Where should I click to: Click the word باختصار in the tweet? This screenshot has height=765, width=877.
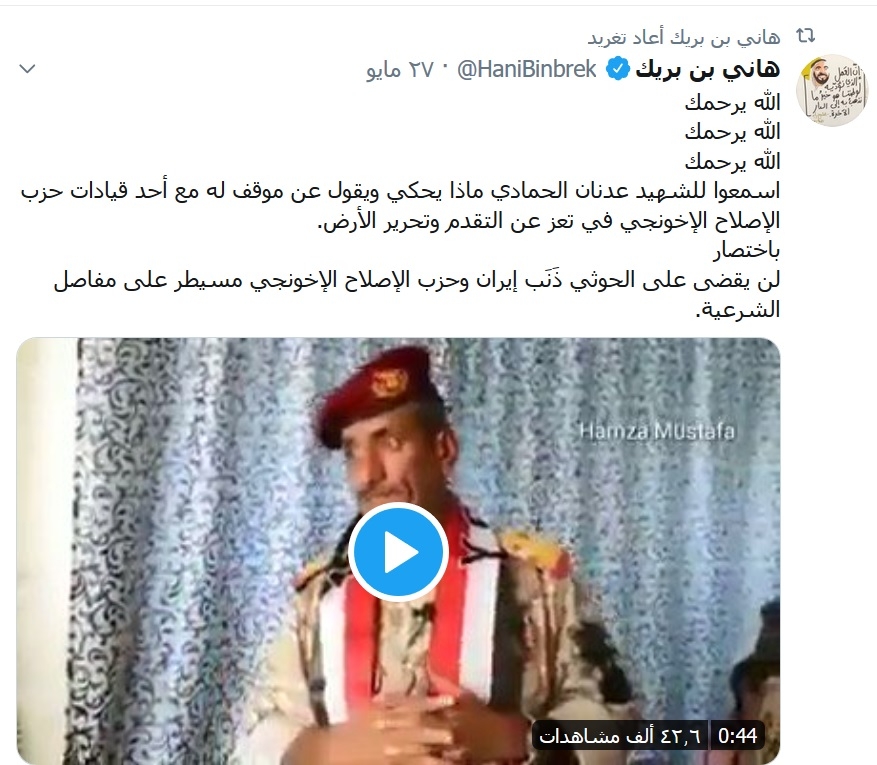tap(746, 251)
